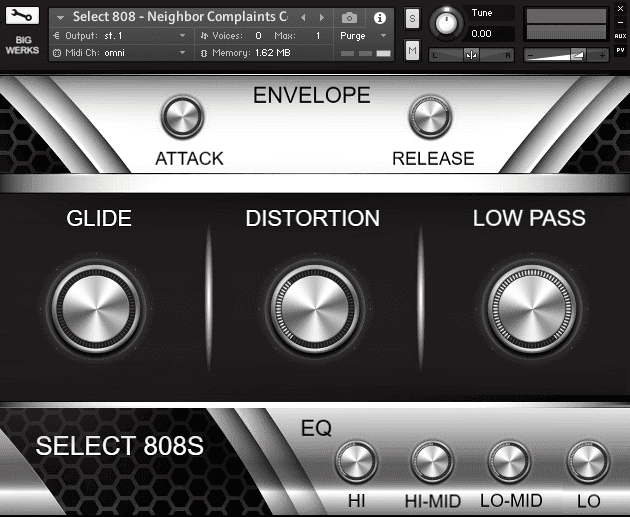
Task: Toggle the AUX button
Action: [x=620, y=36]
